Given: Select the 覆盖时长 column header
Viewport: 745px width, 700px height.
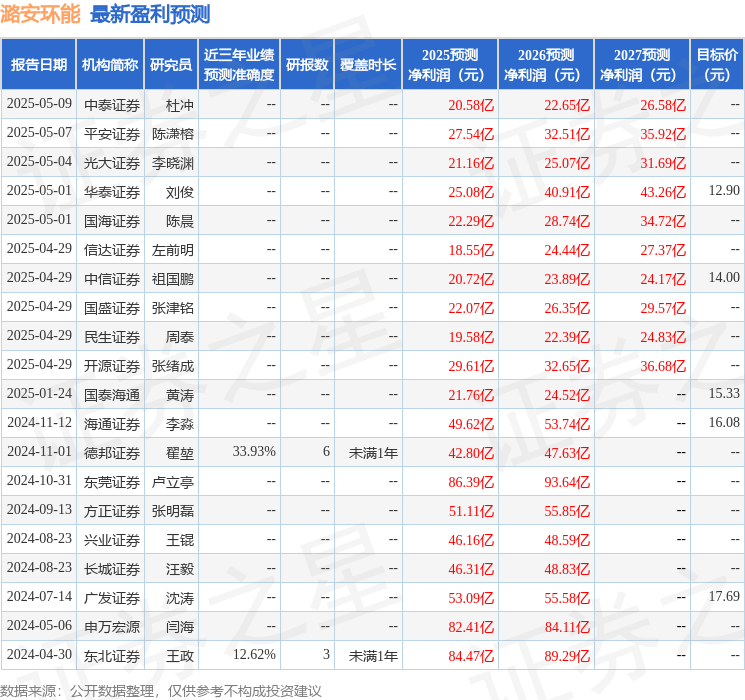Looking at the screenshot, I should click(x=368, y=65).
